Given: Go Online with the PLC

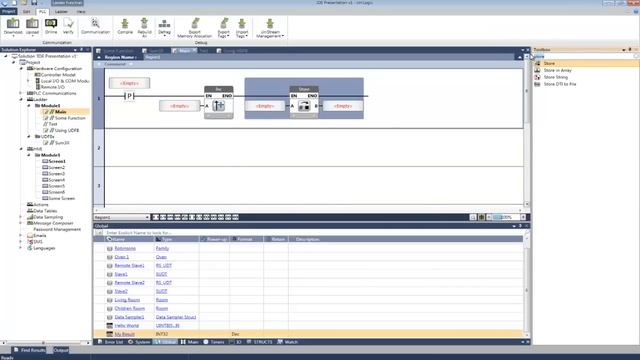Looking at the screenshot, I should [x=51, y=27].
